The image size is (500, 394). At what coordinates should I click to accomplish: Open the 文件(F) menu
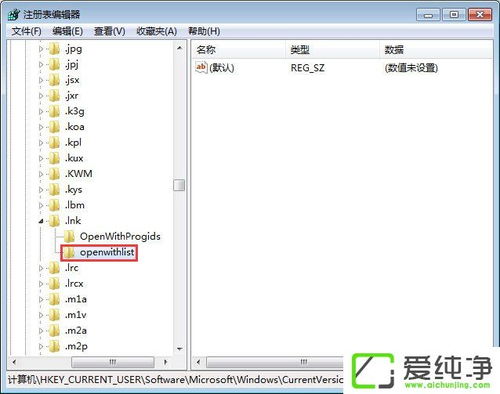[26, 31]
